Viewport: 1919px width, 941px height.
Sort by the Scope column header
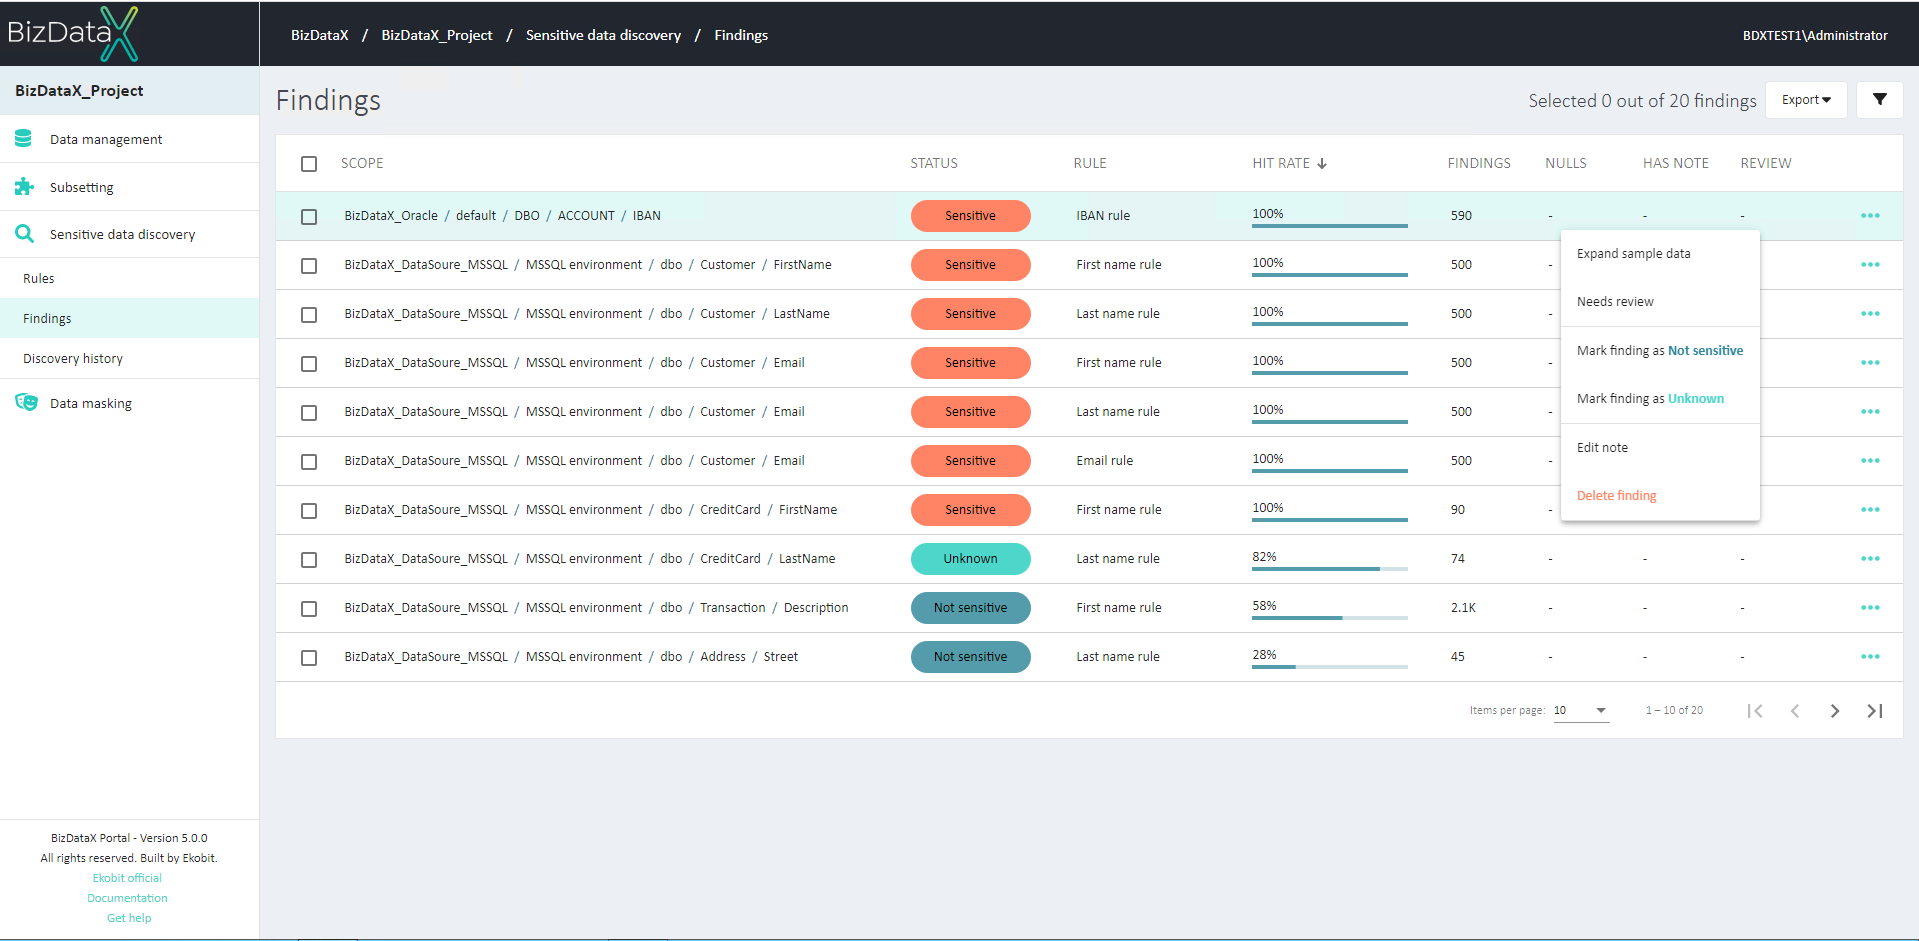(362, 163)
